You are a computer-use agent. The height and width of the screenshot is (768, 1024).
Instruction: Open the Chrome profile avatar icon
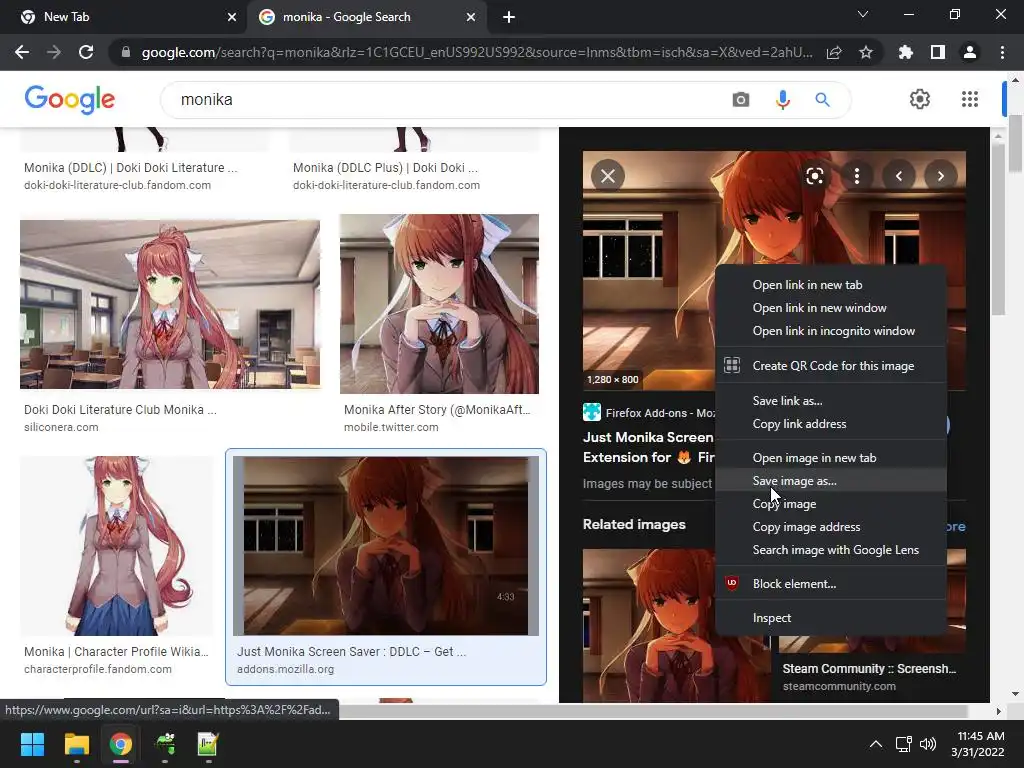click(x=970, y=52)
